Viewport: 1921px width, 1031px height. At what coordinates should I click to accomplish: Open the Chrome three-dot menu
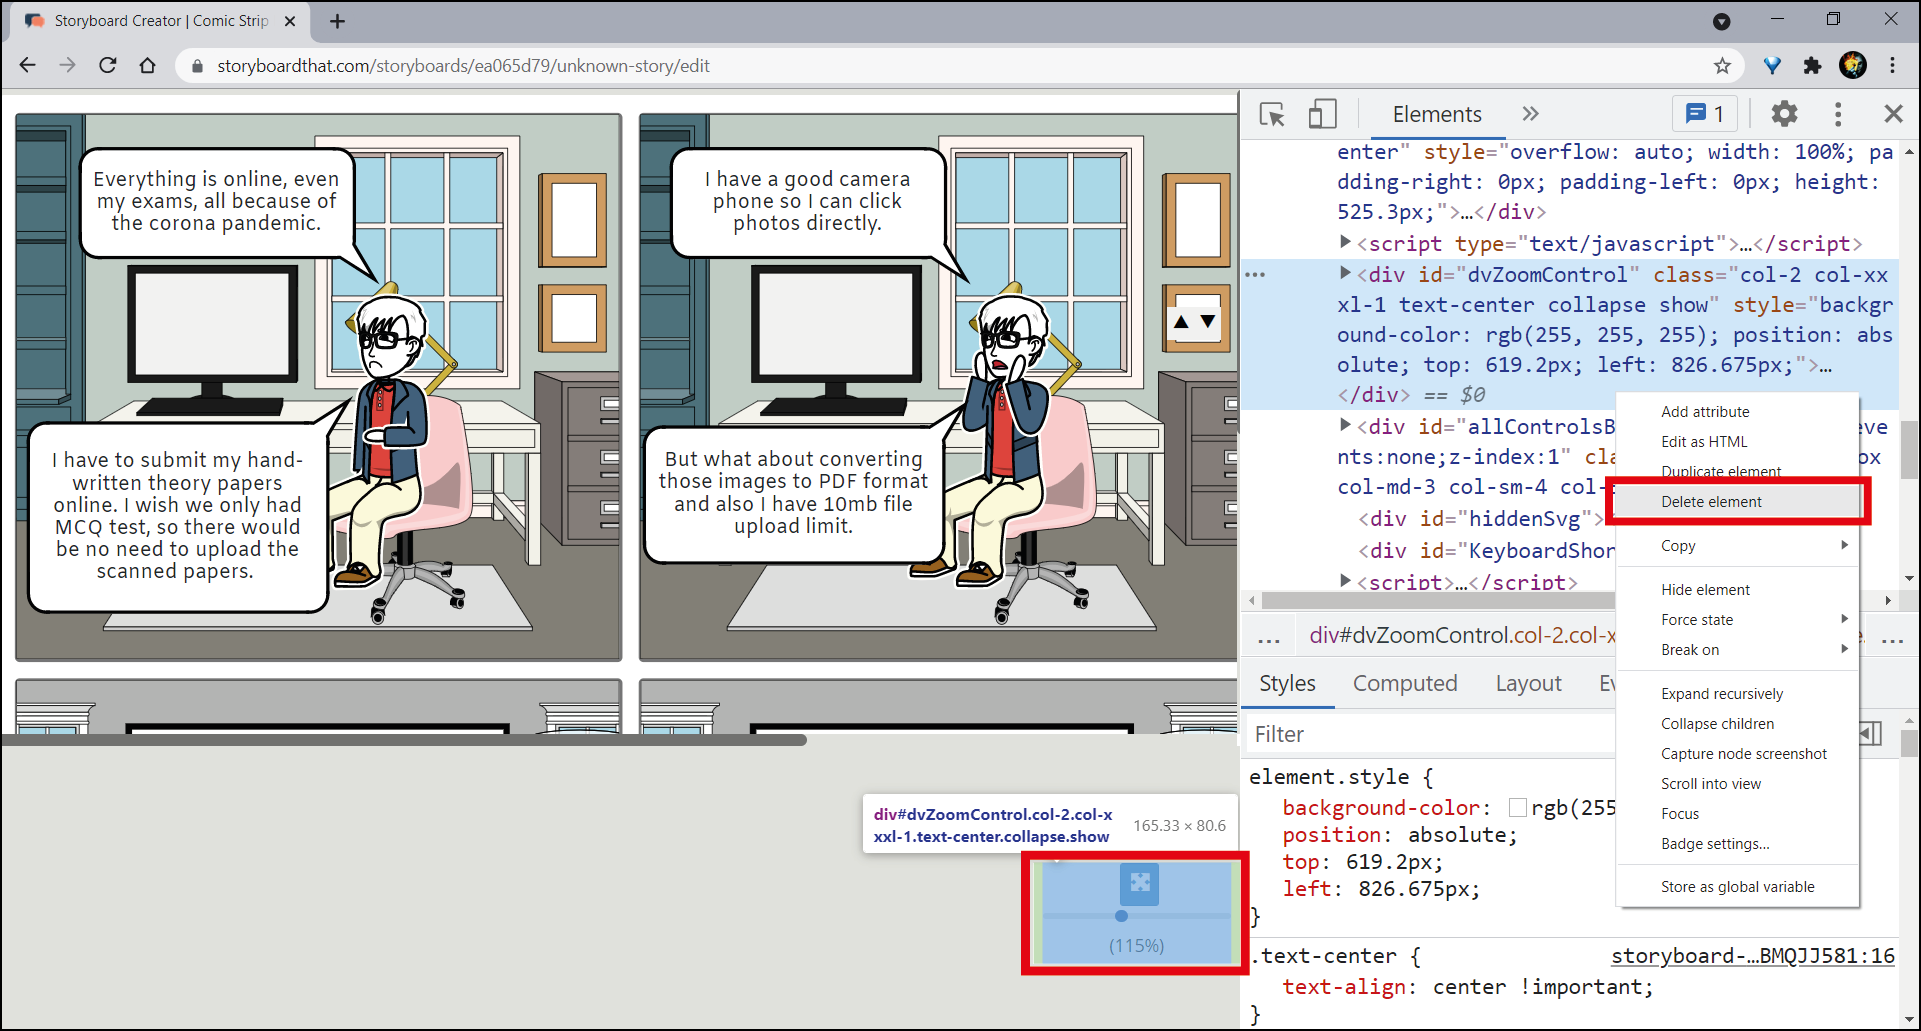(x=1893, y=65)
